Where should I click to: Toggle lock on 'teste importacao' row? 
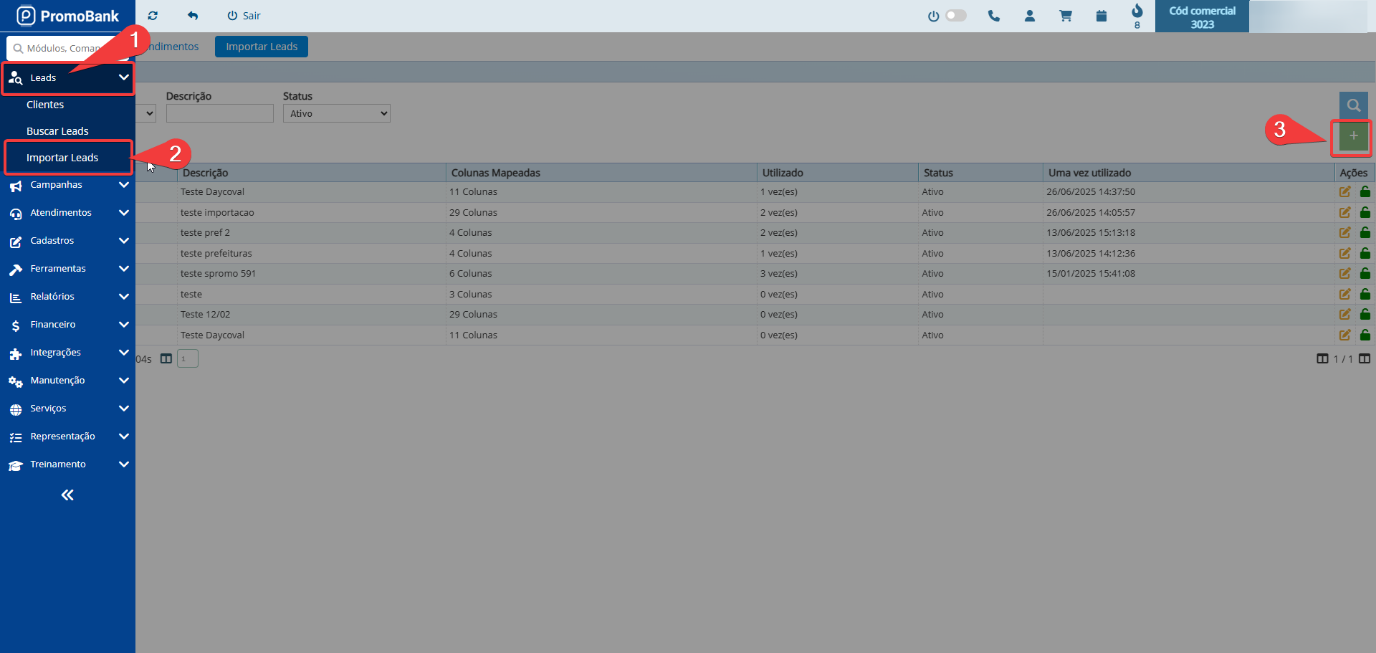1365,212
